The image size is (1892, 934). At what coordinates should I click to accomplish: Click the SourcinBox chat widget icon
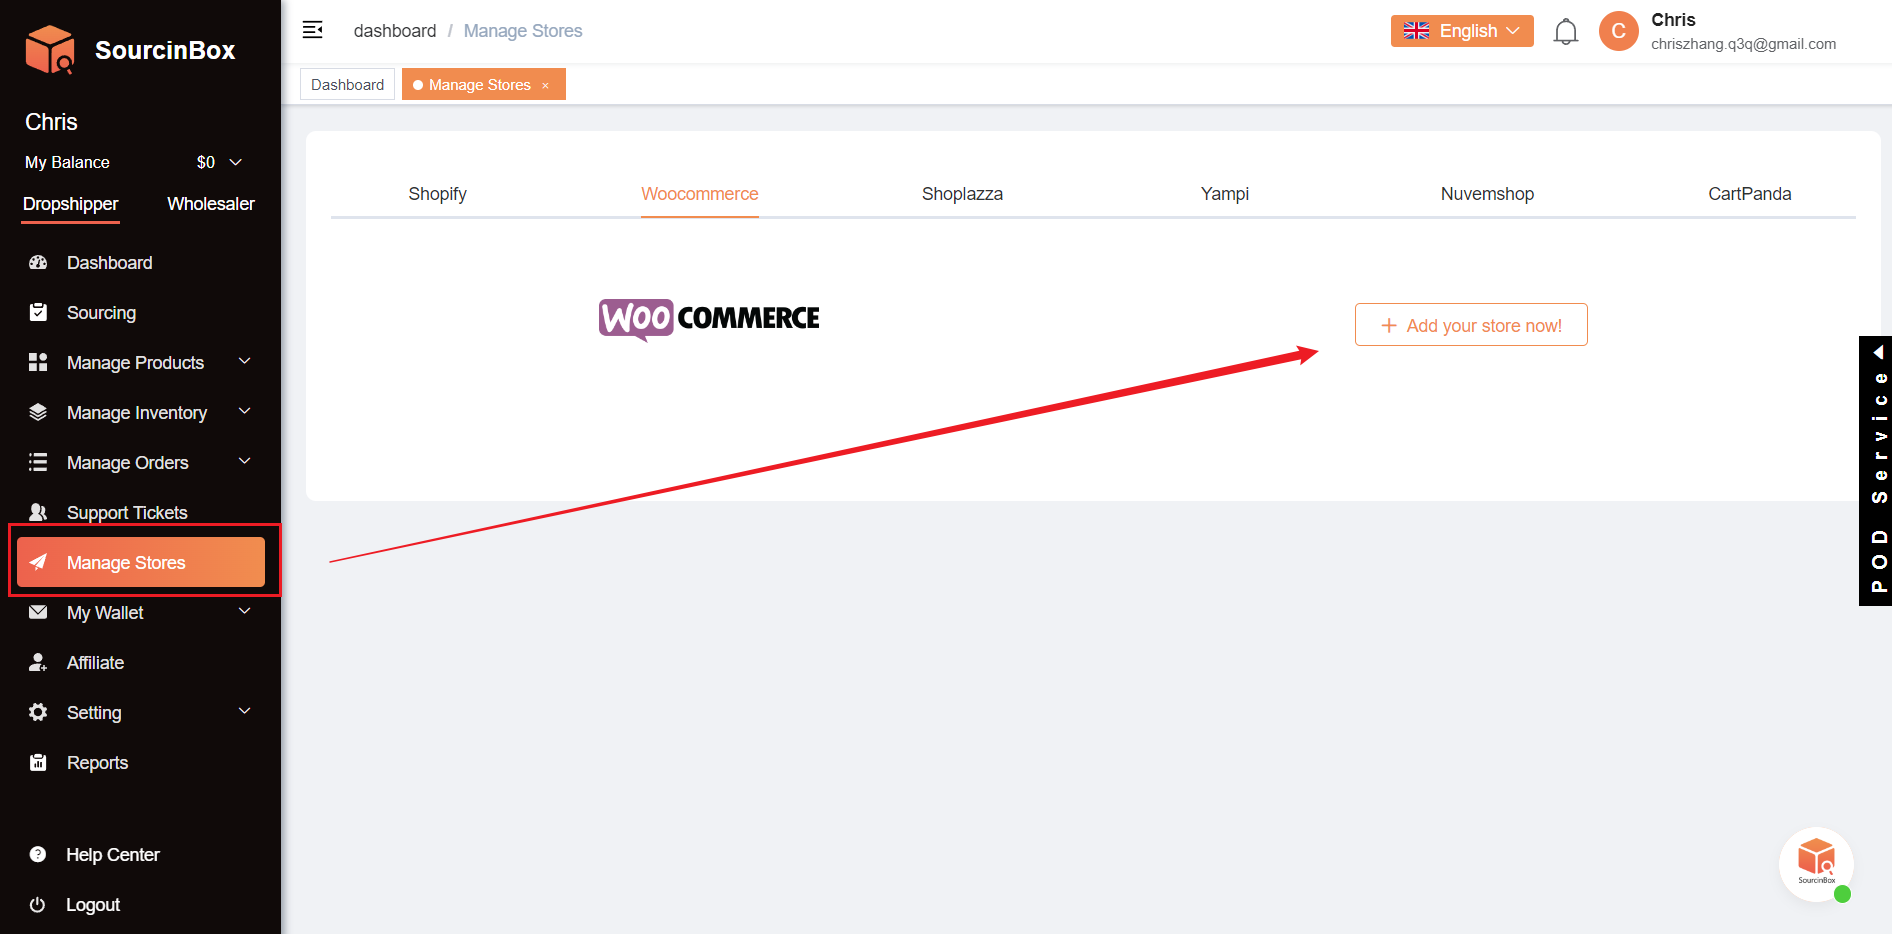click(1815, 863)
